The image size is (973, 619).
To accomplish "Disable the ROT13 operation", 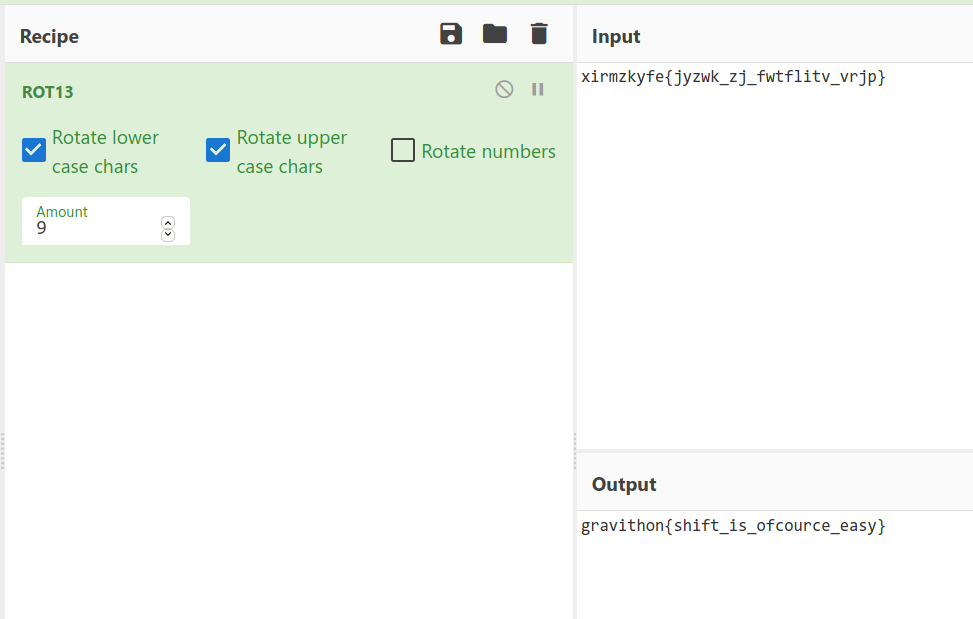I will (x=504, y=89).
